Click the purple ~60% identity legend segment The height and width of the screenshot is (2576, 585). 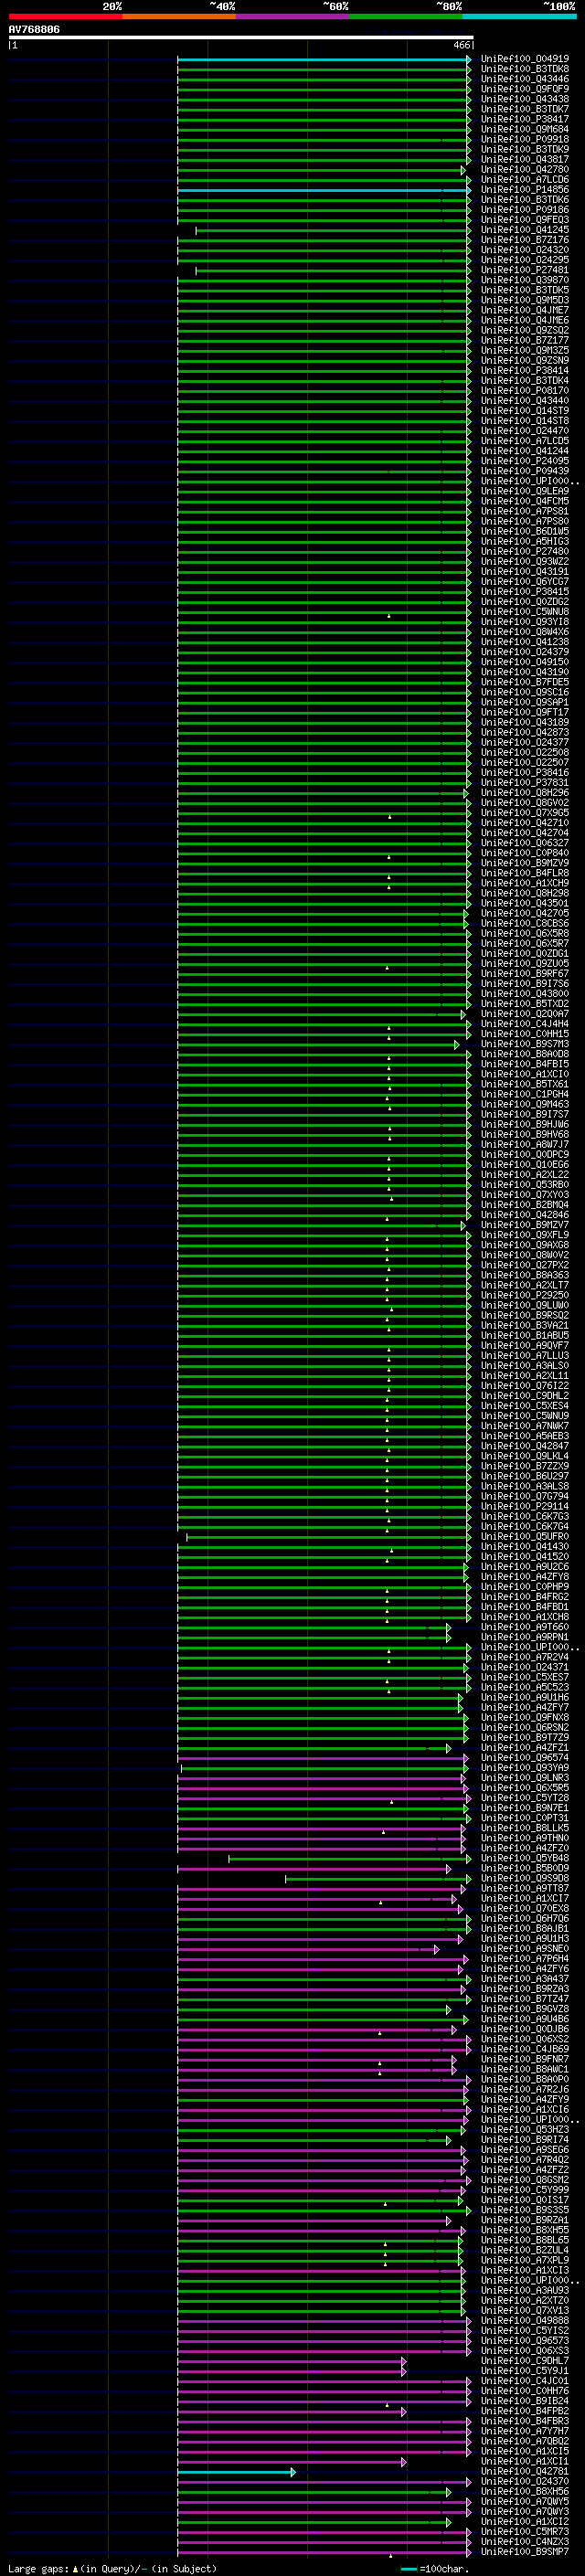tap(293, 16)
